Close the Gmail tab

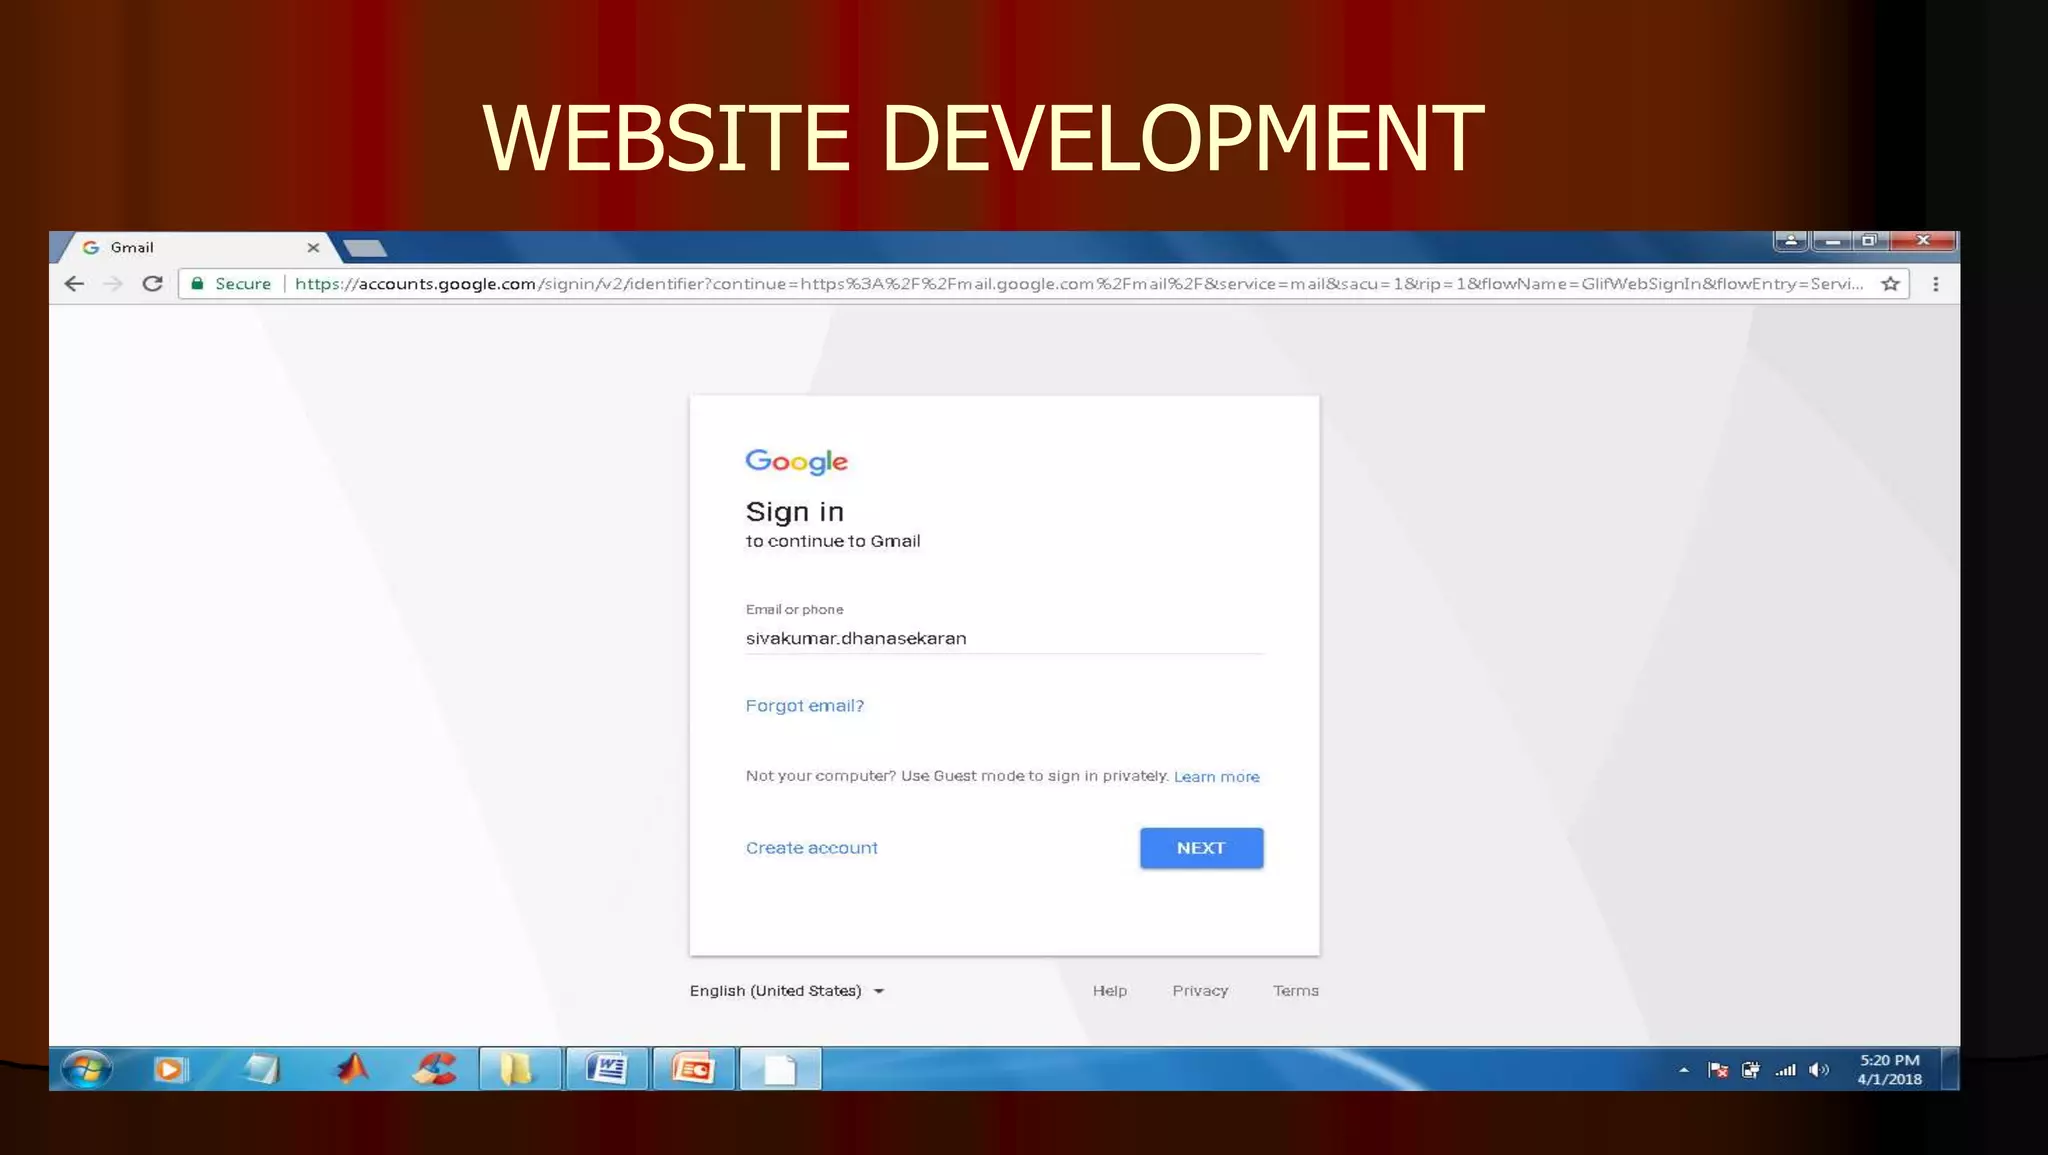pos(313,247)
